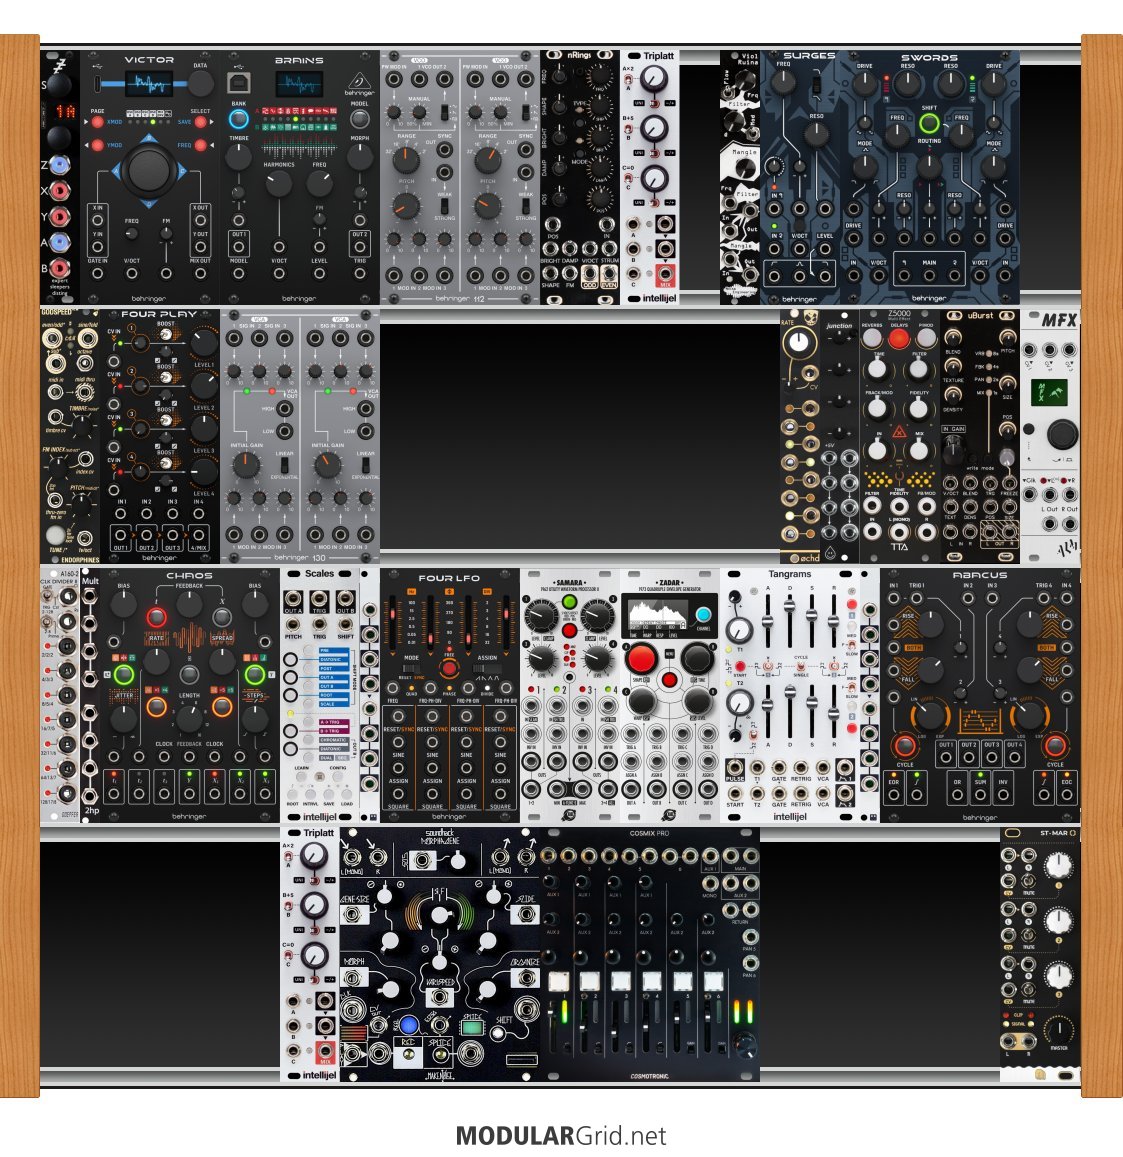
Task: Click the OUT A jack on Scales
Action: tap(293, 599)
